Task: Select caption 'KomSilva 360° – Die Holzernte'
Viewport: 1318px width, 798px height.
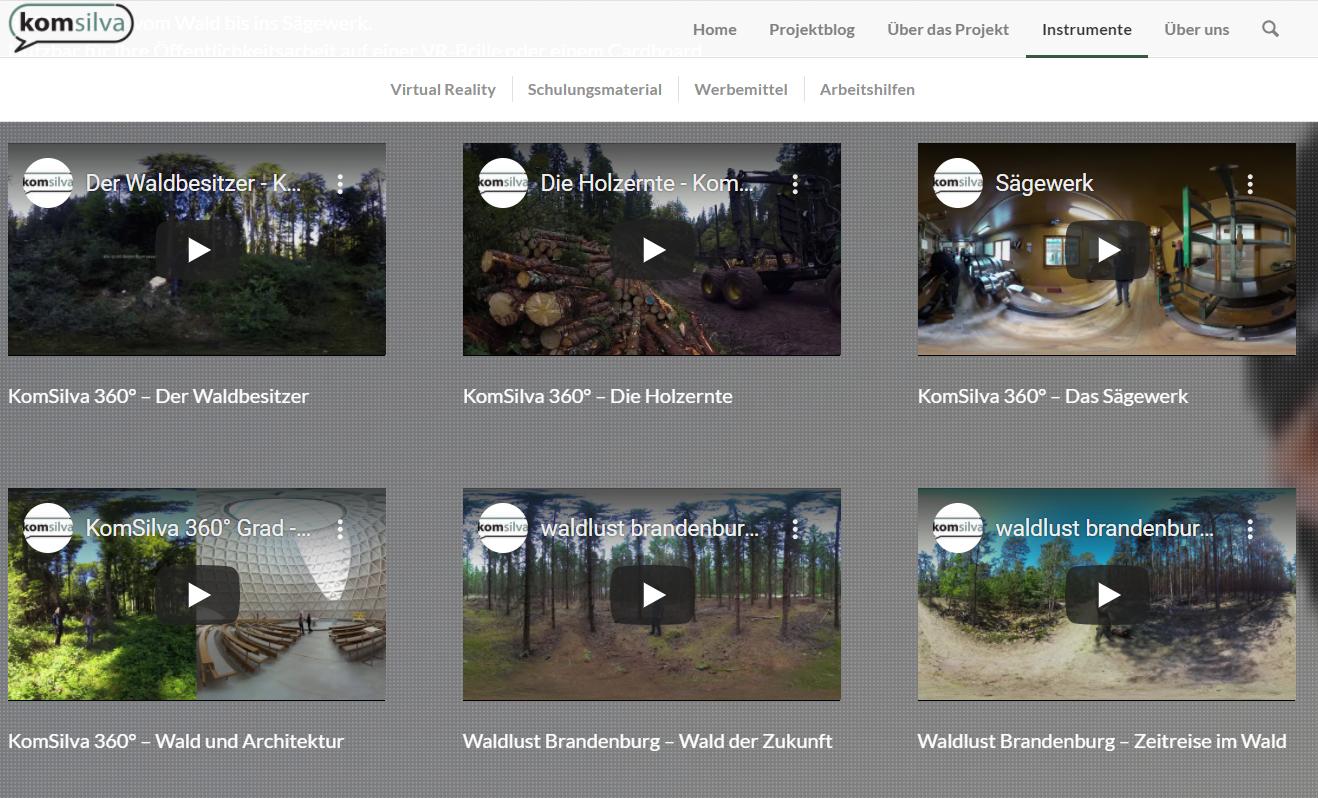Action: coord(598,396)
